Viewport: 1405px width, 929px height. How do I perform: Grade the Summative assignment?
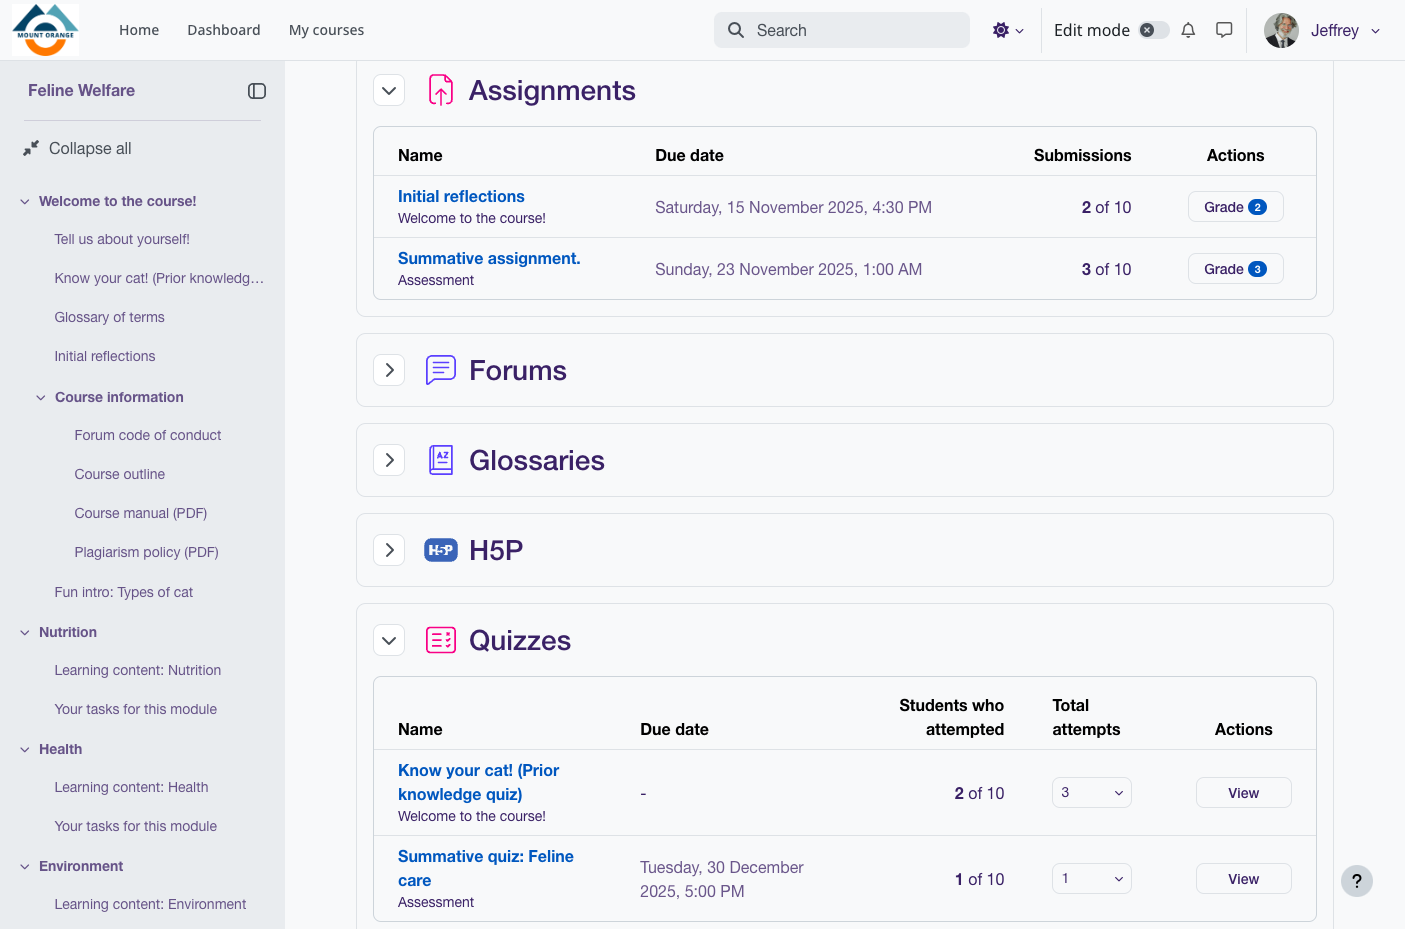click(x=1236, y=269)
